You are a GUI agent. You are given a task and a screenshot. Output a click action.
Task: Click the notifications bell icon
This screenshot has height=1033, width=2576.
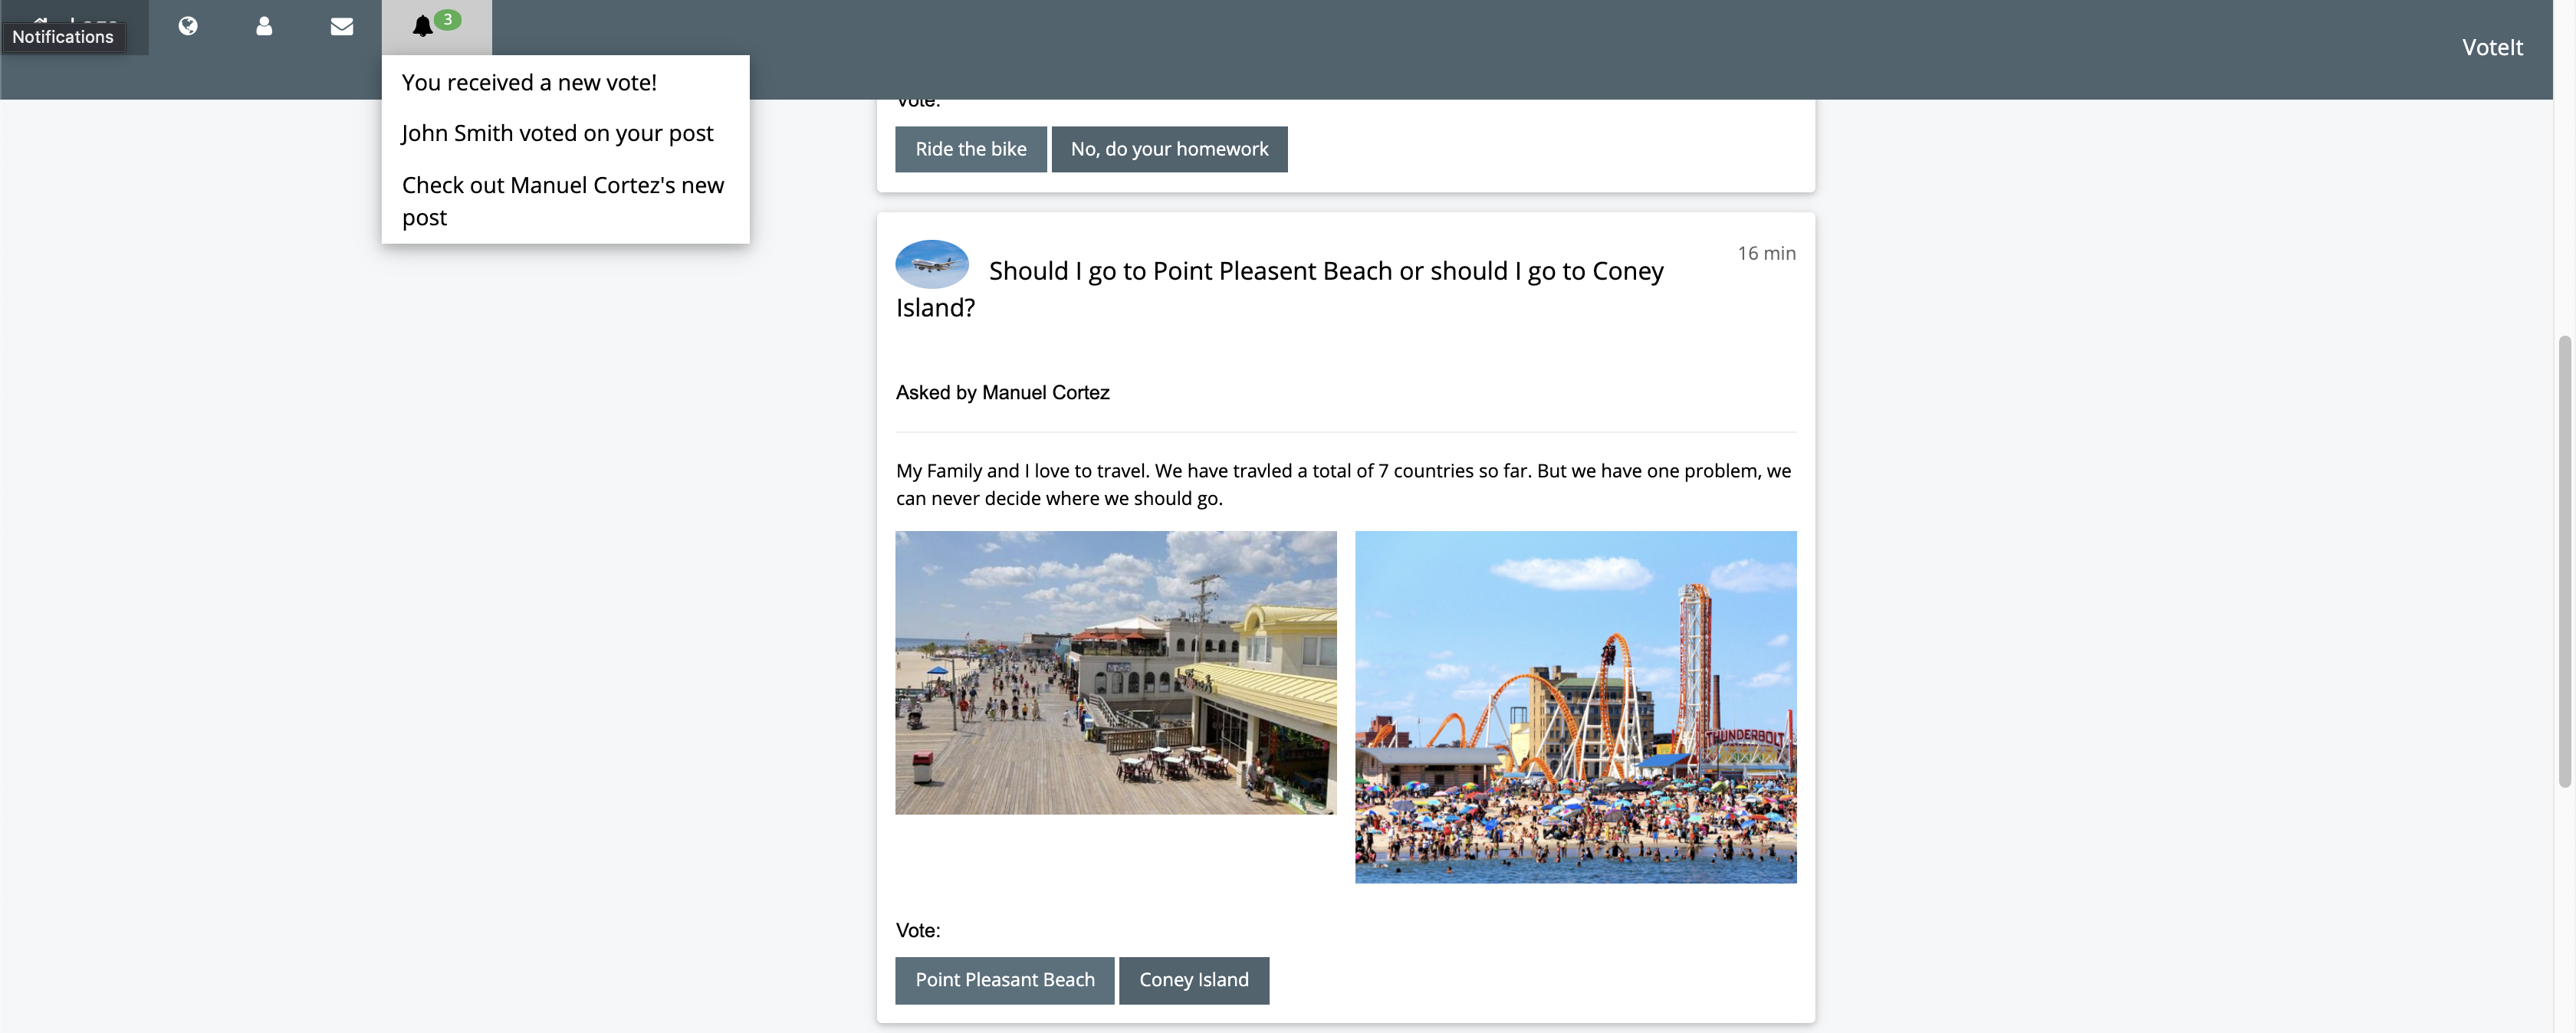[423, 26]
